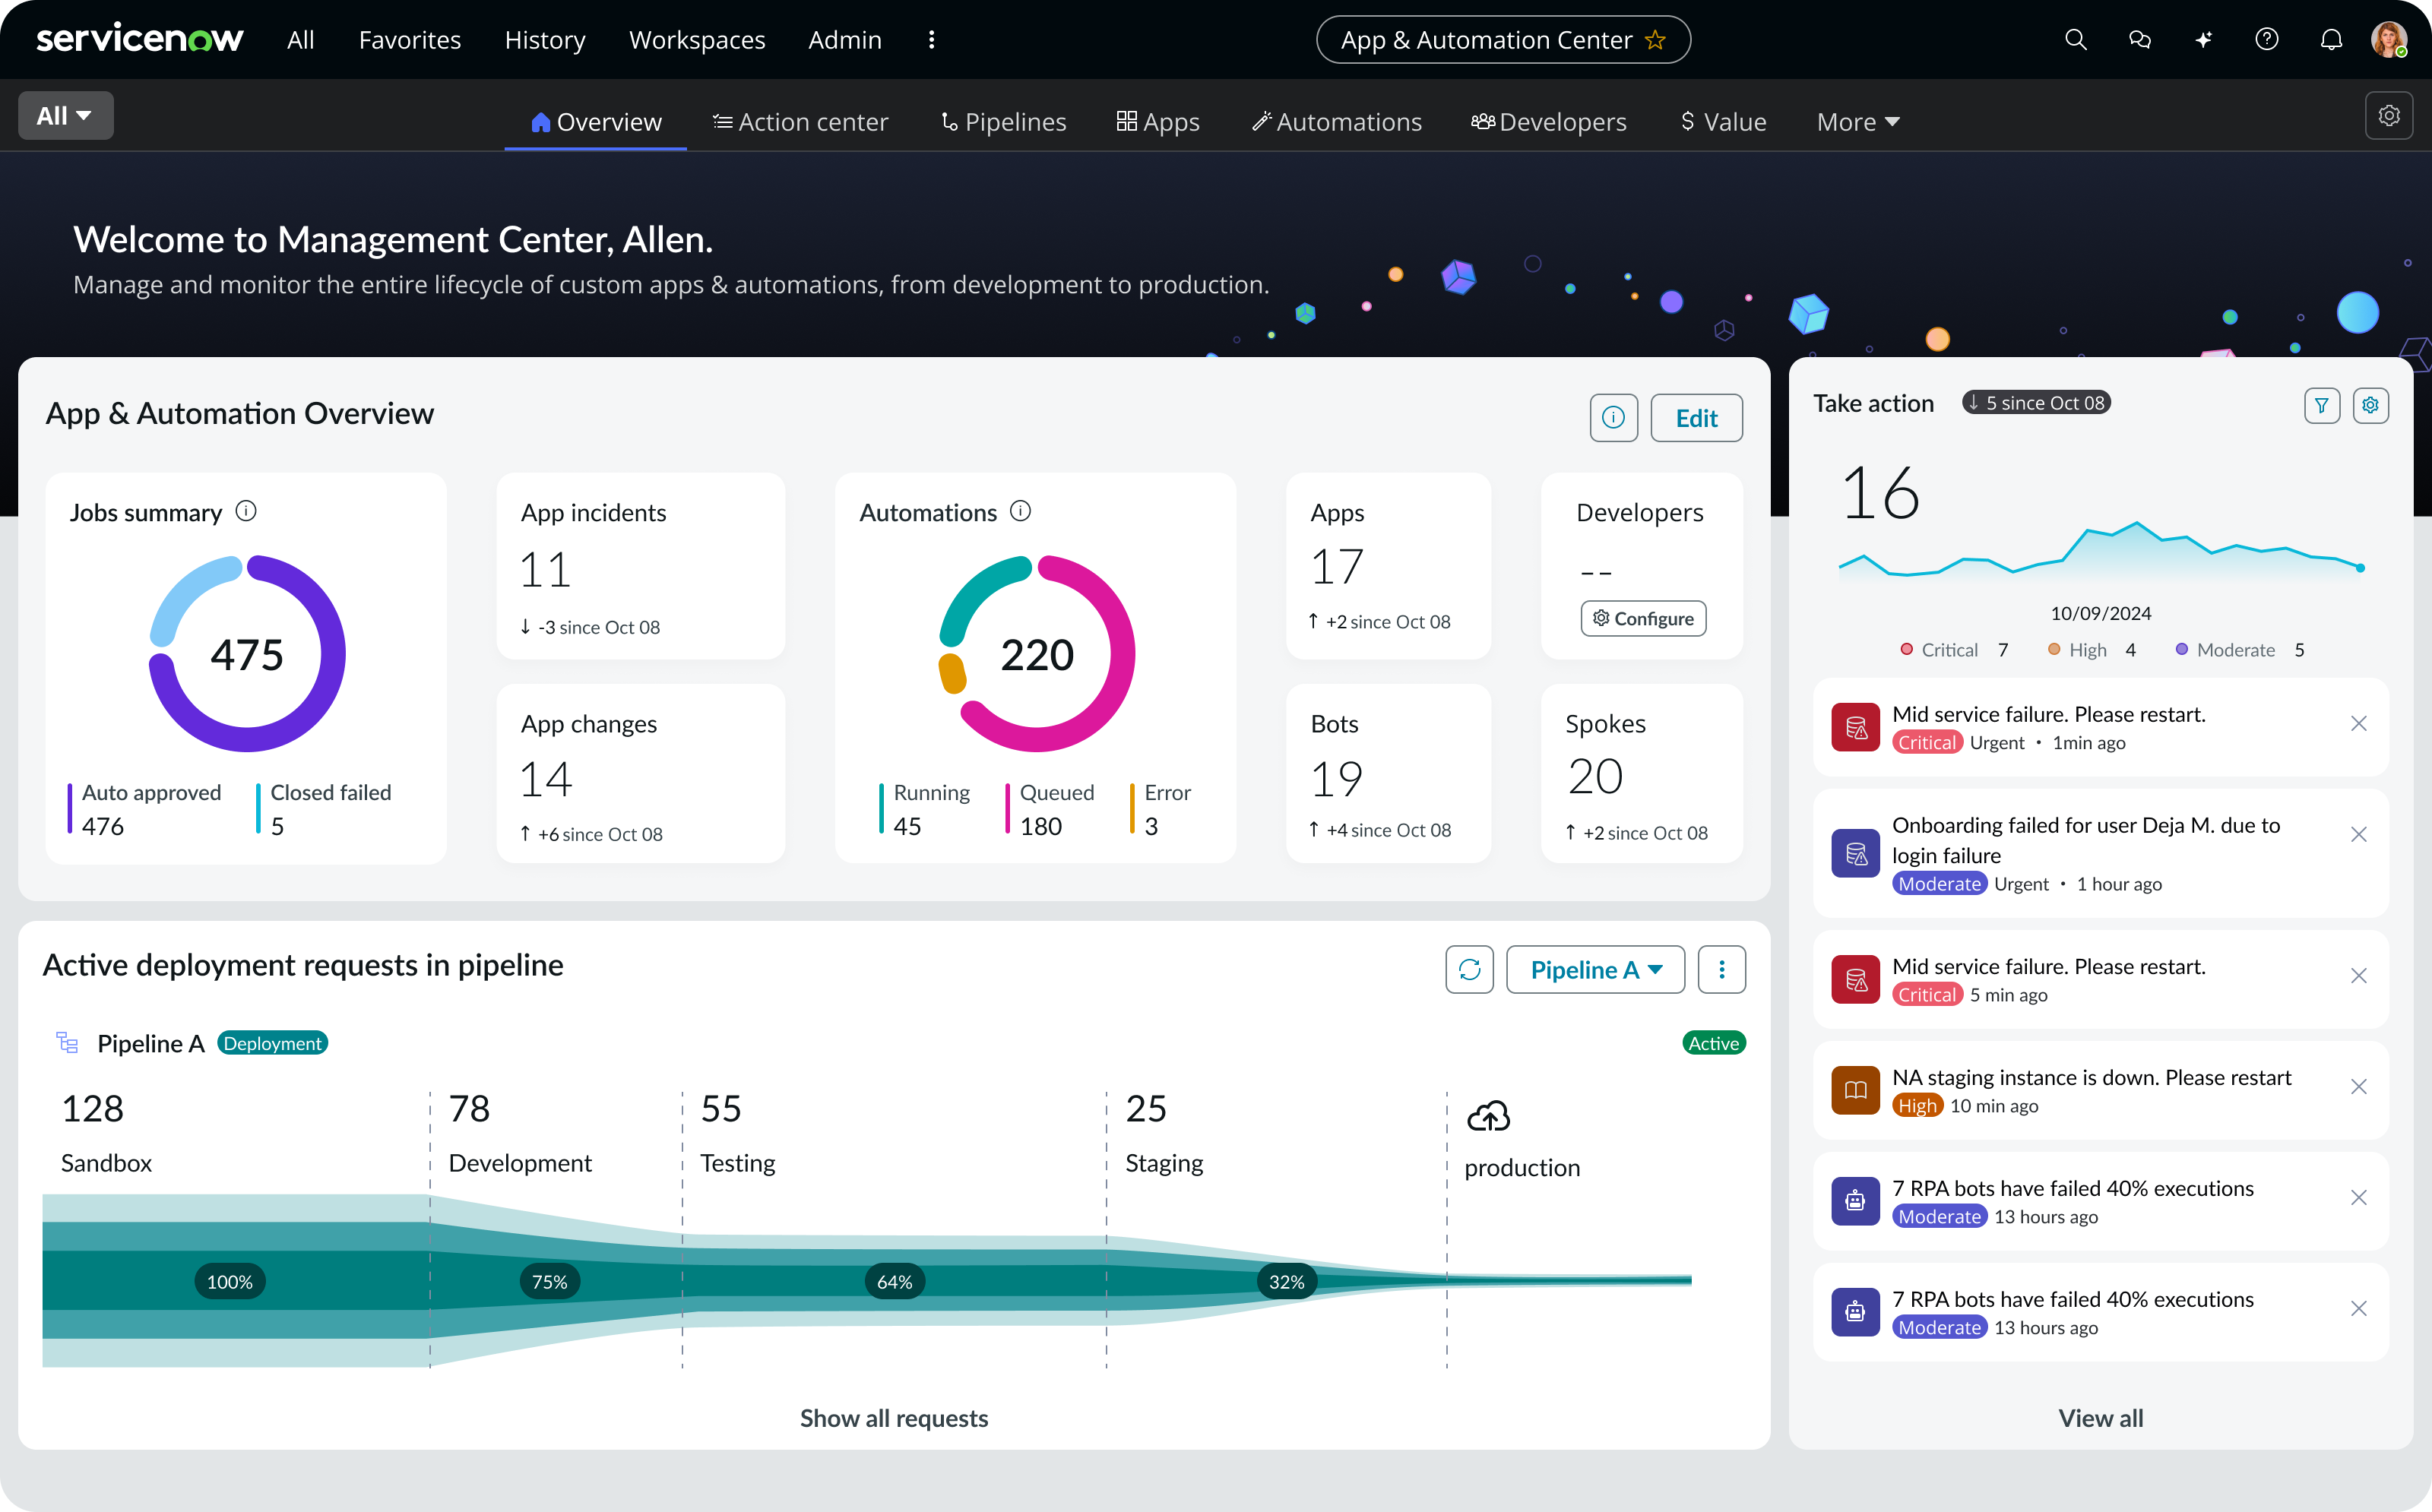Open the All menu in top navigation
The width and height of the screenshot is (2432, 1512).
point(300,40)
